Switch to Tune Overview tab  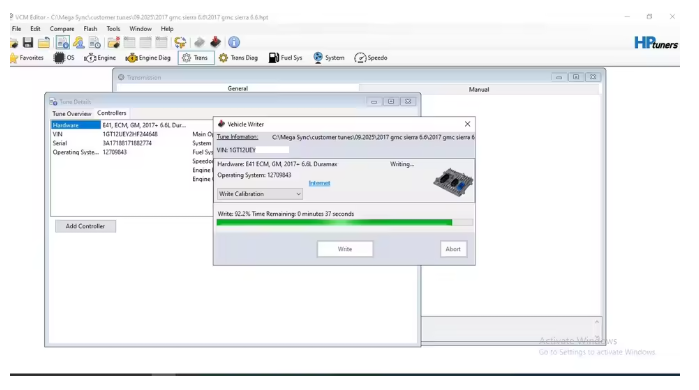pyautogui.click(x=72, y=114)
